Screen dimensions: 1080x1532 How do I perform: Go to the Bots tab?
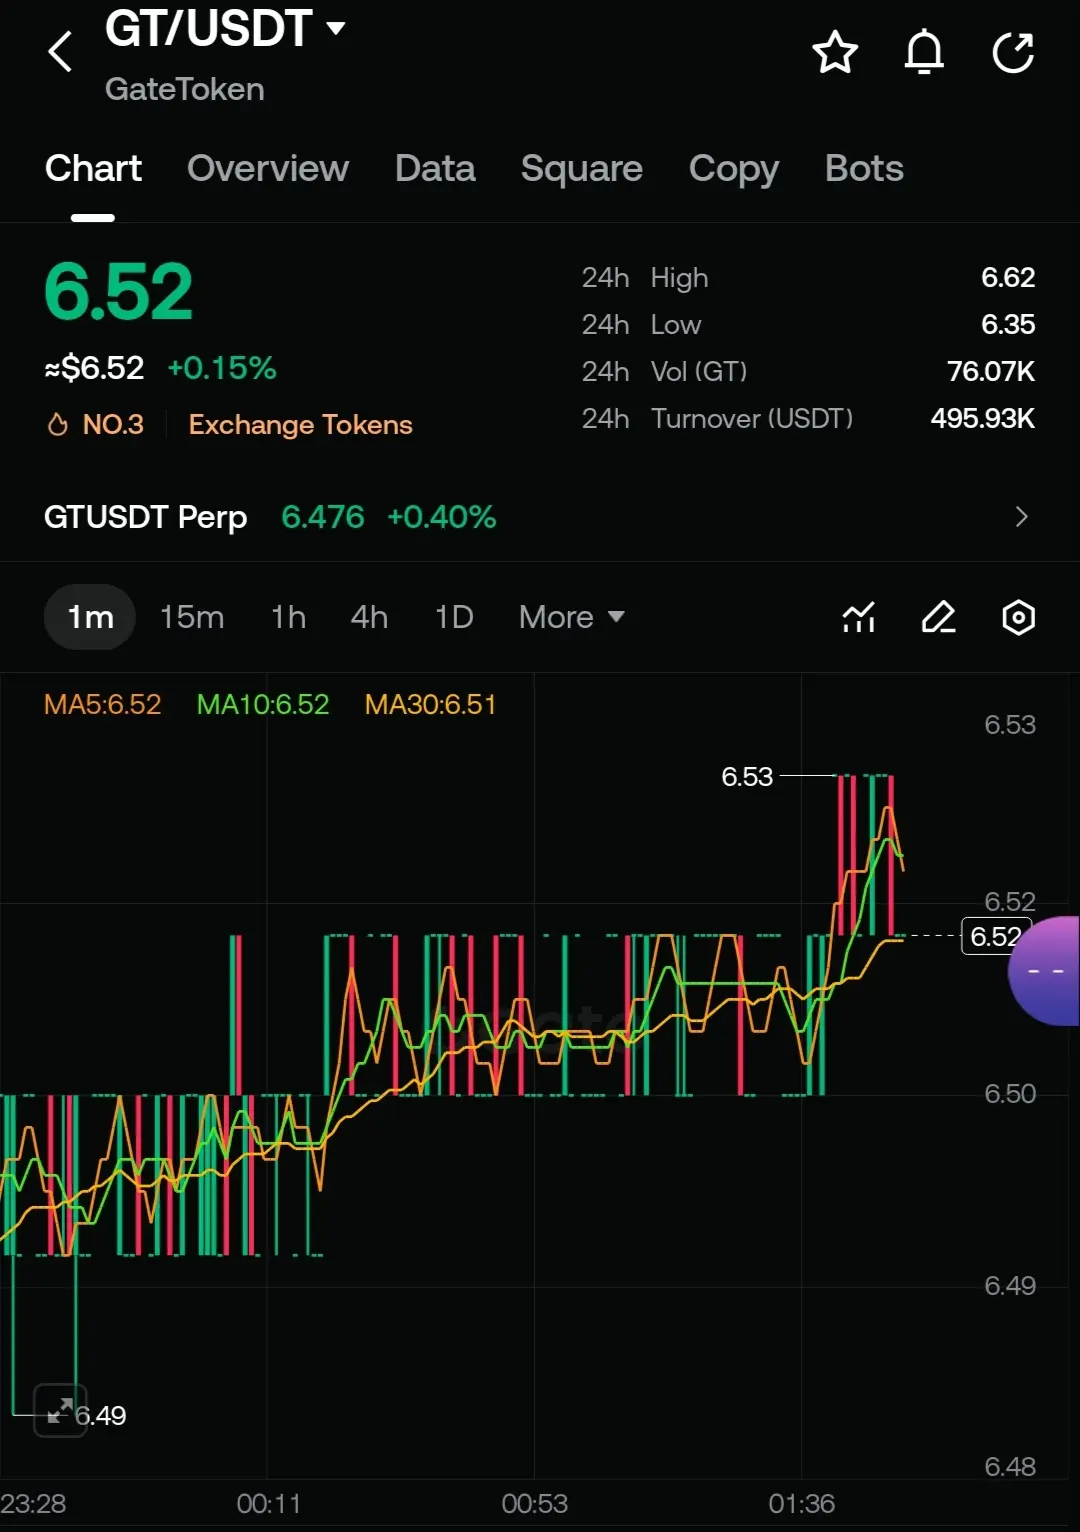864,168
